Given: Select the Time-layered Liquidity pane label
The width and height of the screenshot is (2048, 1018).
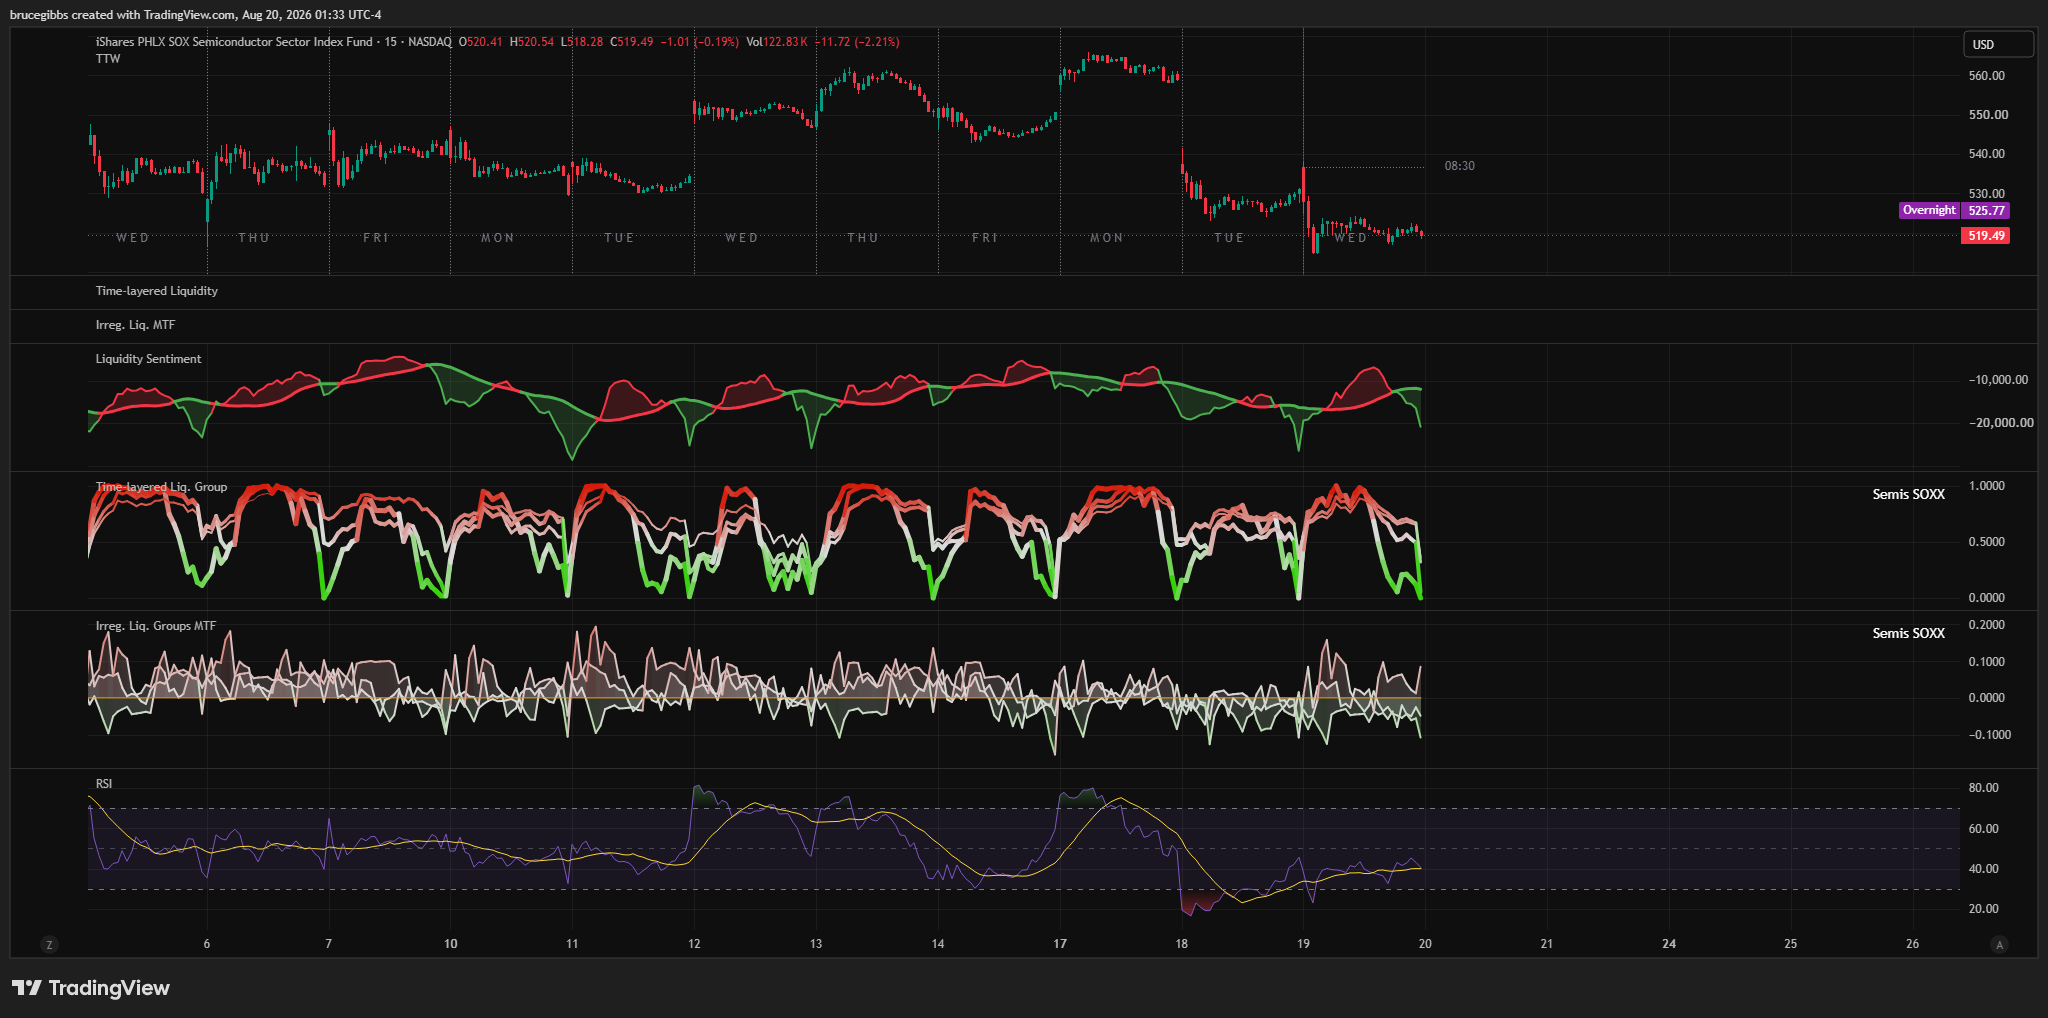Looking at the screenshot, I should [157, 291].
